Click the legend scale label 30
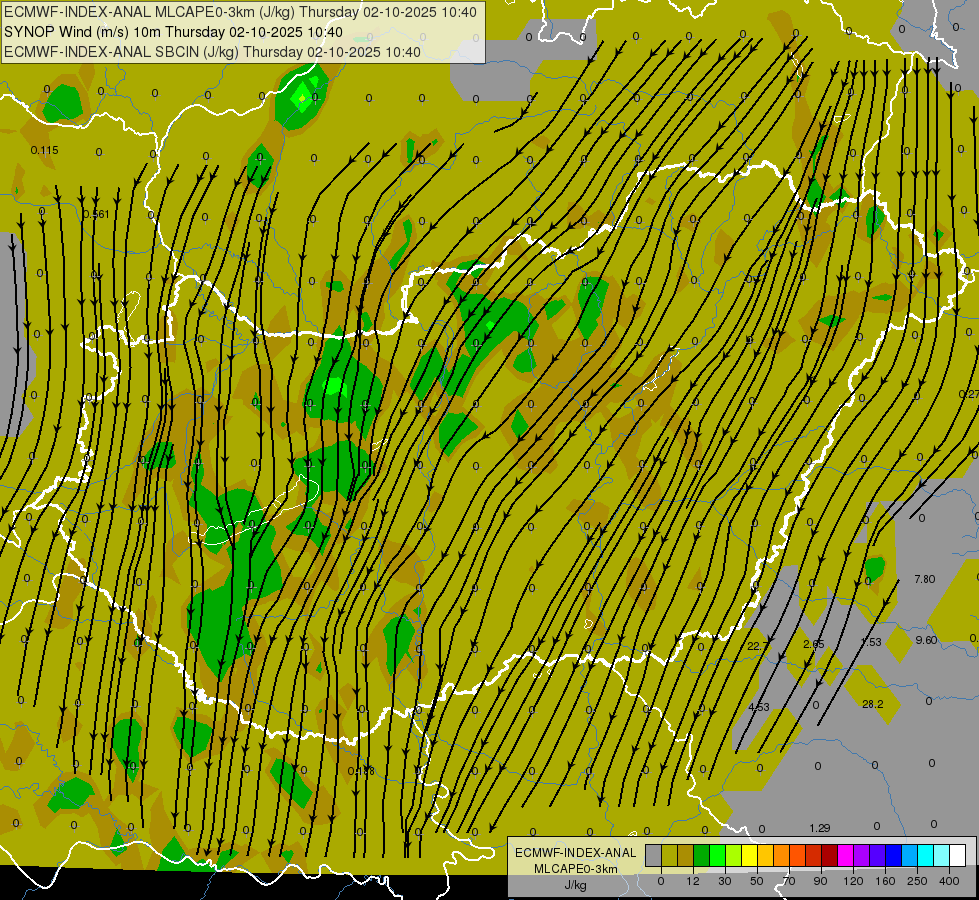979x900 pixels. (x=725, y=881)
